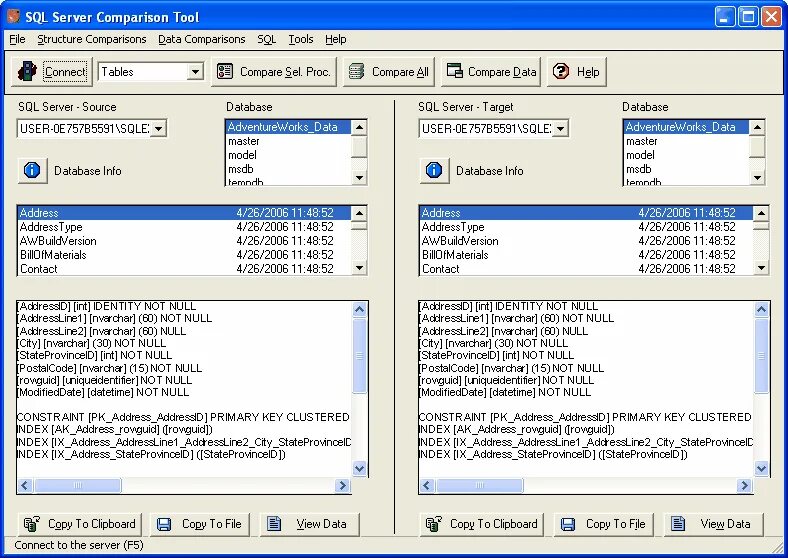Click the Compare Sel. Proc. button label
This screenshot has width=788, height=558.
tap(285, 72)
